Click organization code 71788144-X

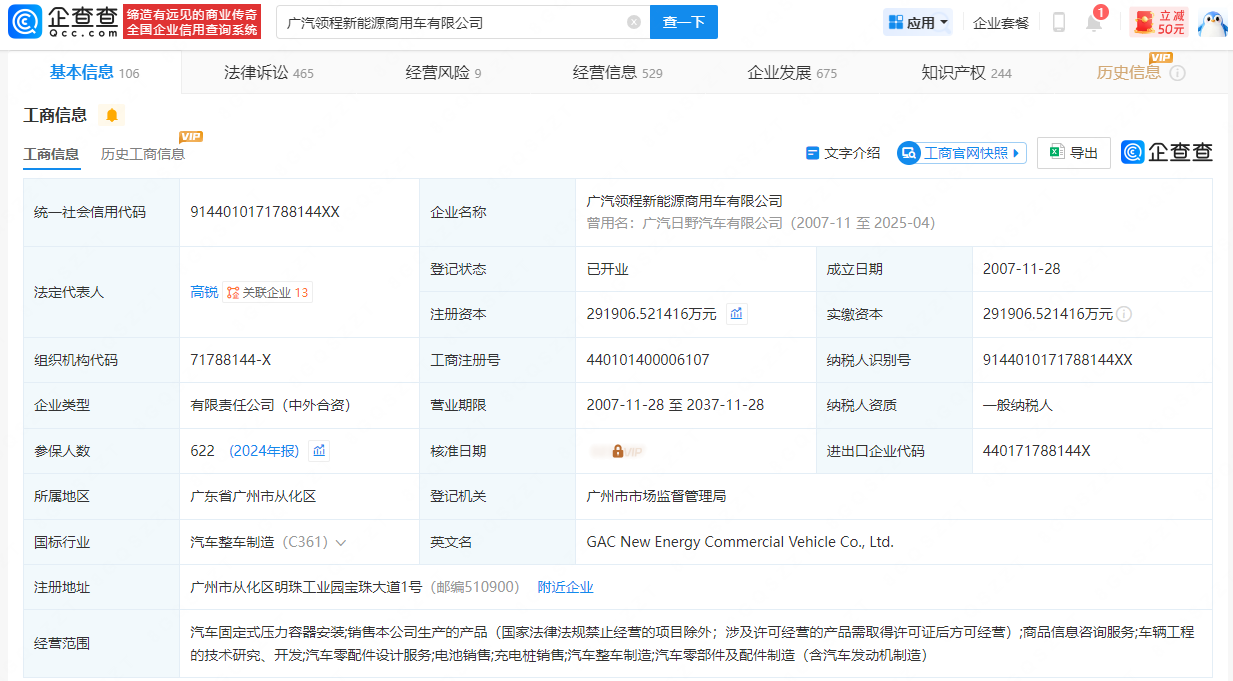click(x=230, y=360)
